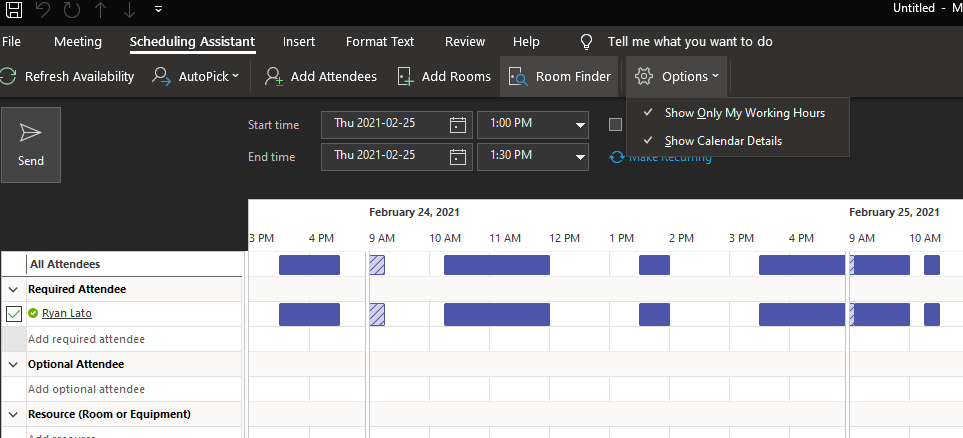Open the Insert tab

point(299,42)
